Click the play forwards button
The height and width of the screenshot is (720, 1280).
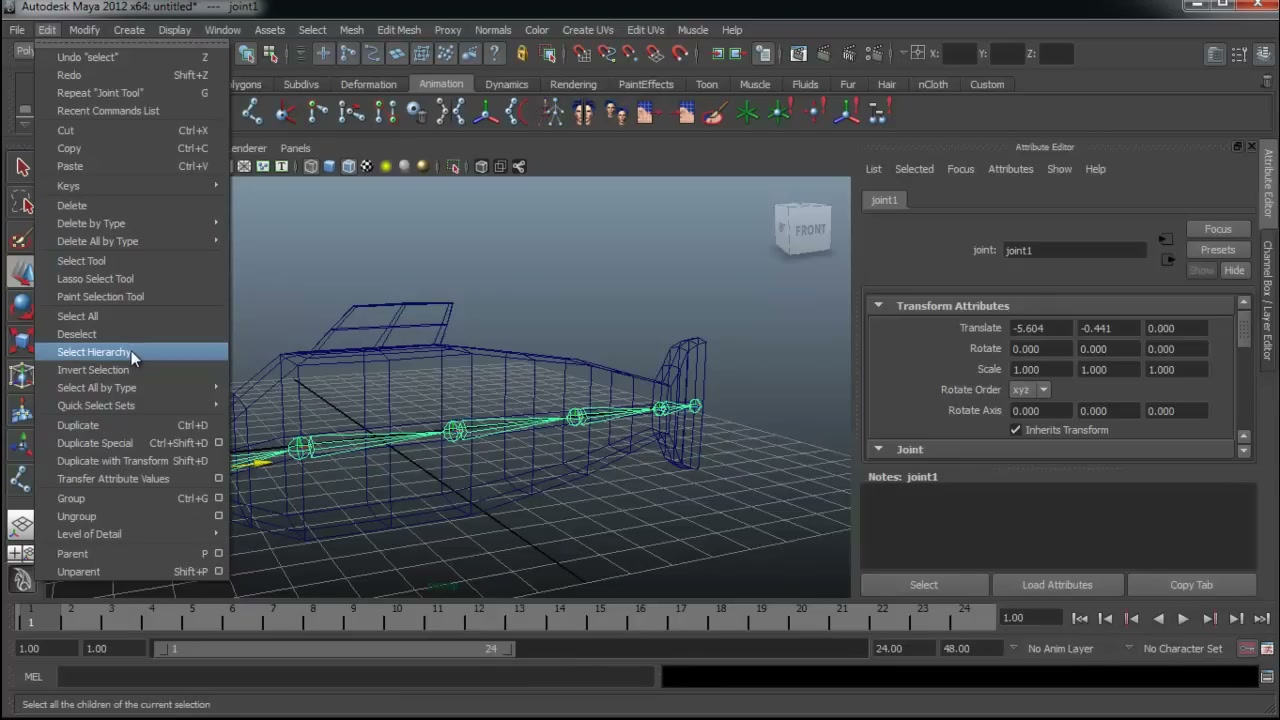(1183, 619)
